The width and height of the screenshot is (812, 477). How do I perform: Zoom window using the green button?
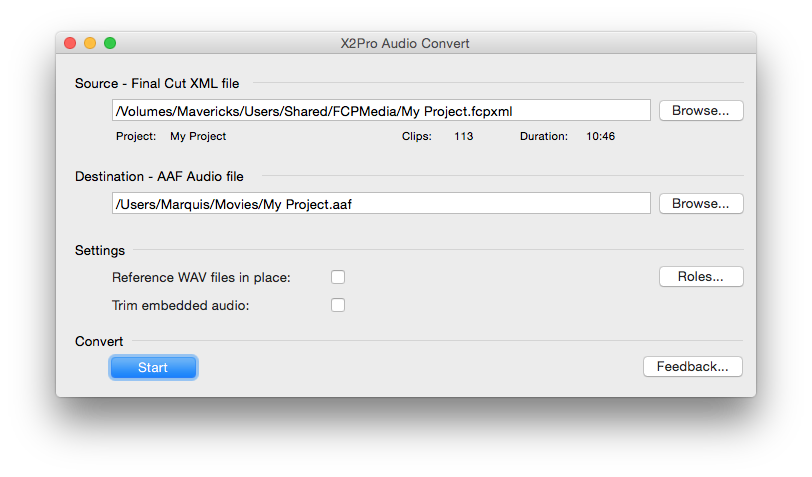tap(110, 43)
